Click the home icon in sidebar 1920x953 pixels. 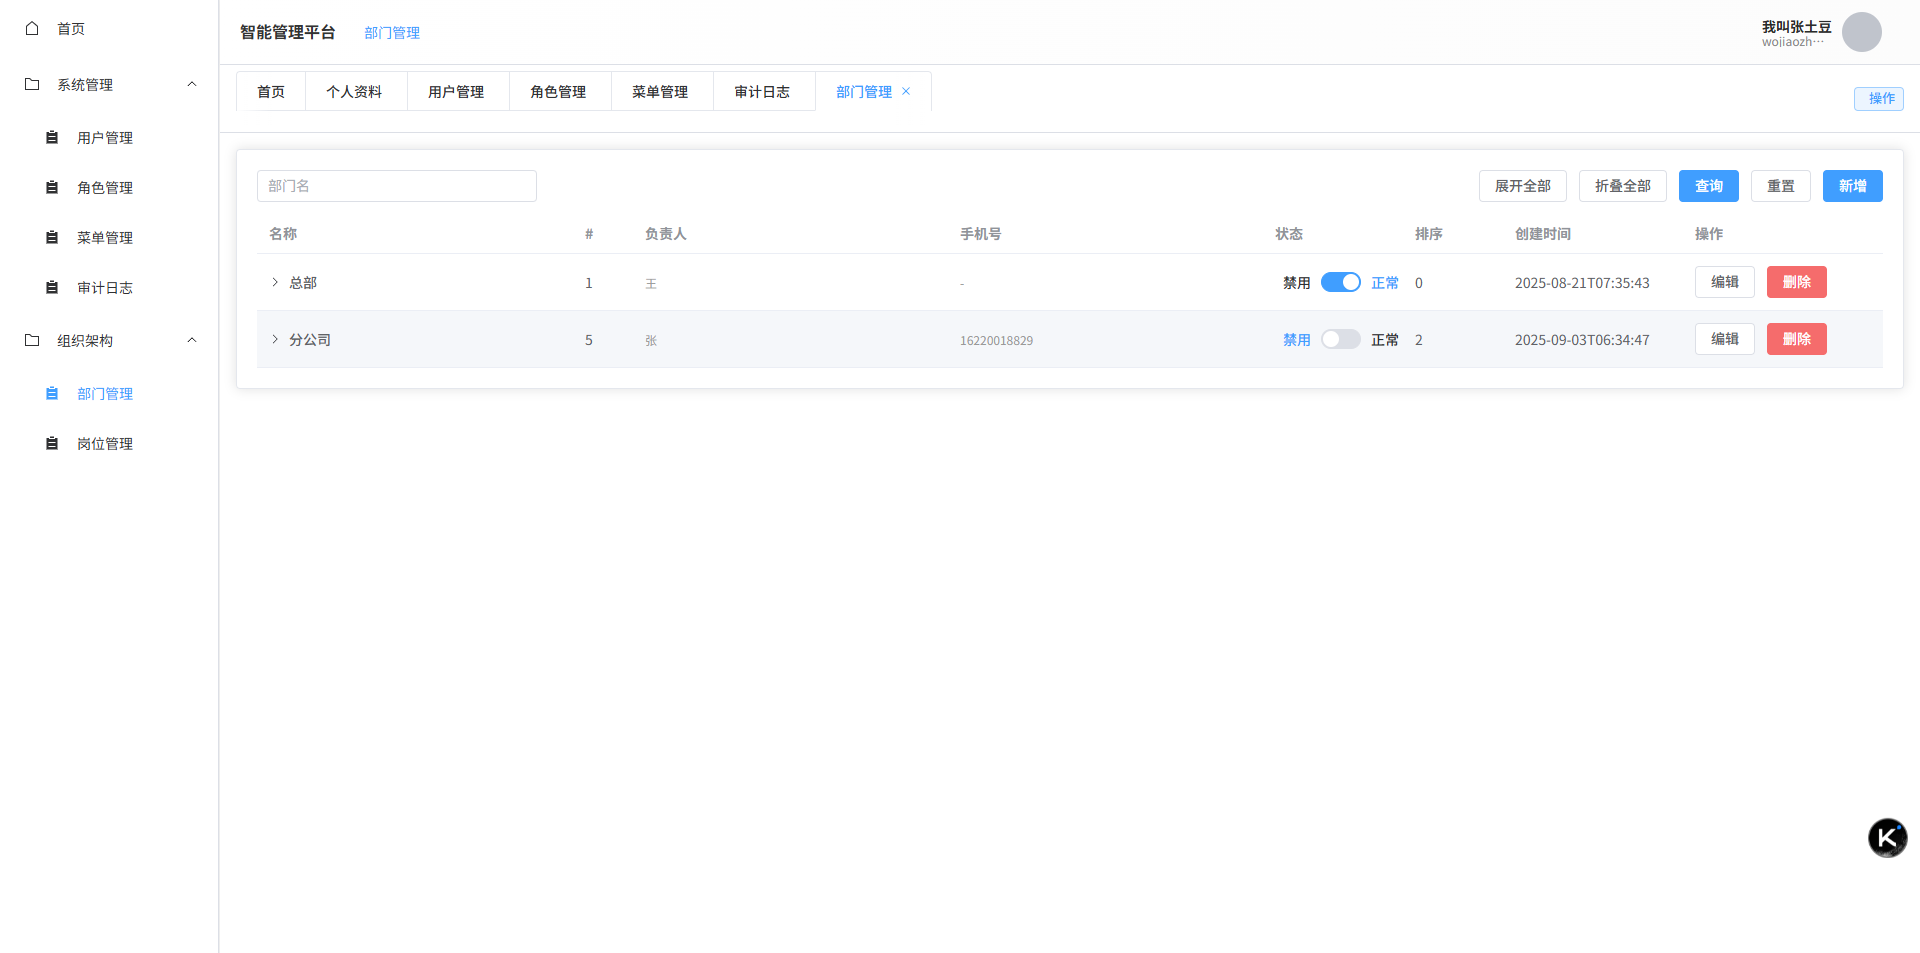32,28
